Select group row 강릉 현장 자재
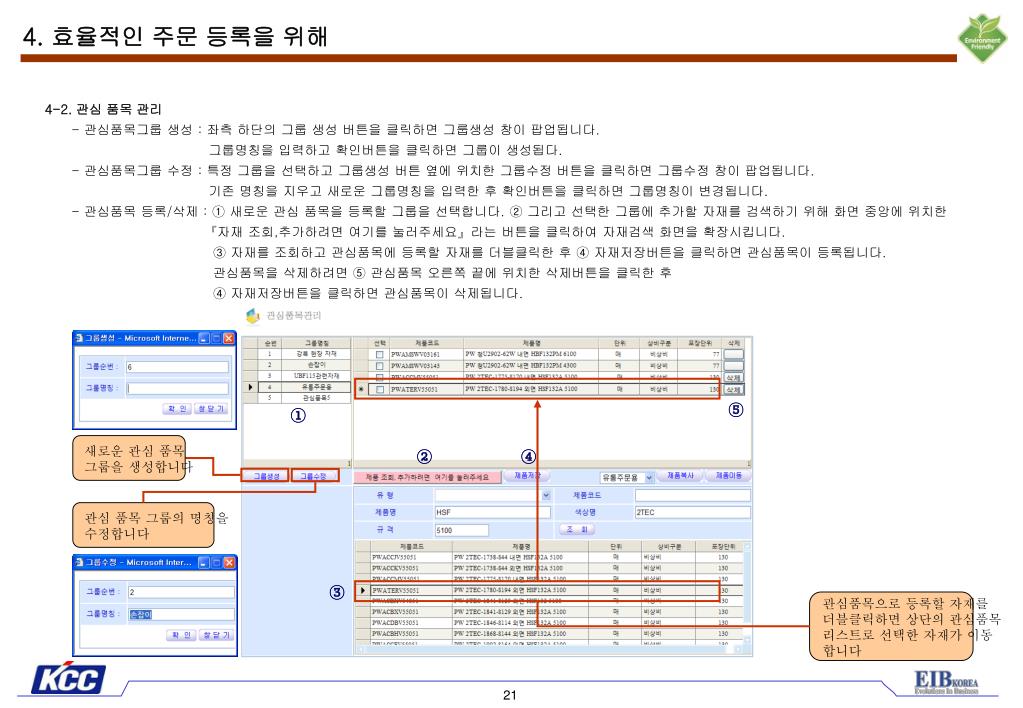Viewport: 1023px width, 708px height. (x=297, y=354)
